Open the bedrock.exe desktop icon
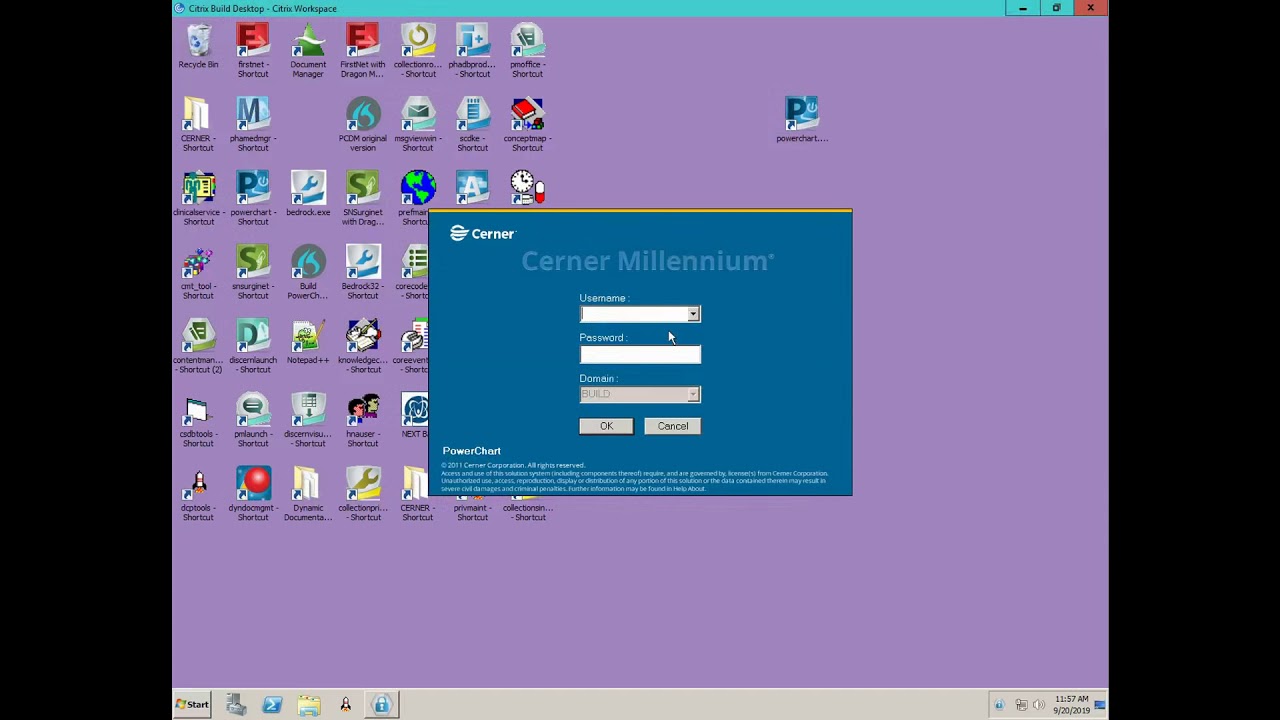 click(308, 194)
